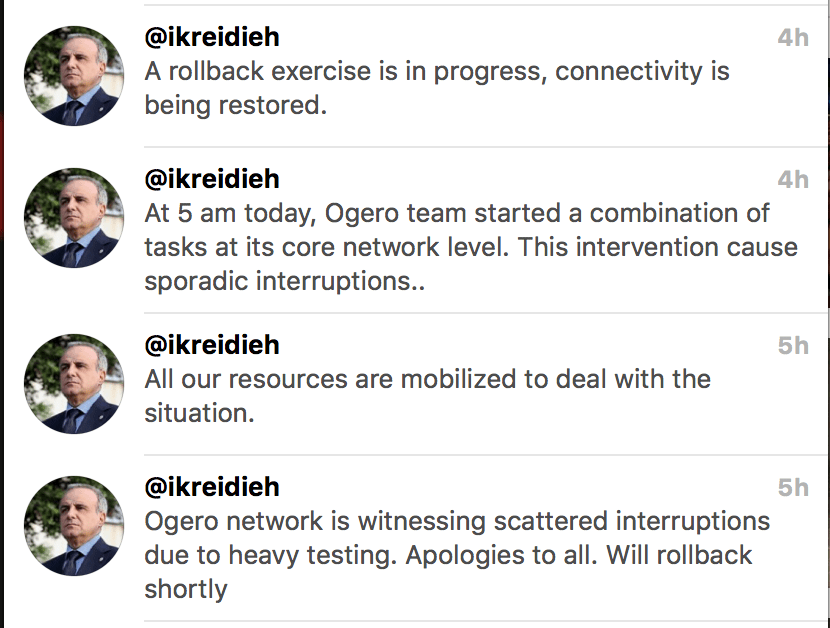Click 4h timestamp on rollback exercise tweet
The image size is (830, 628).
(x=792, y=38)
